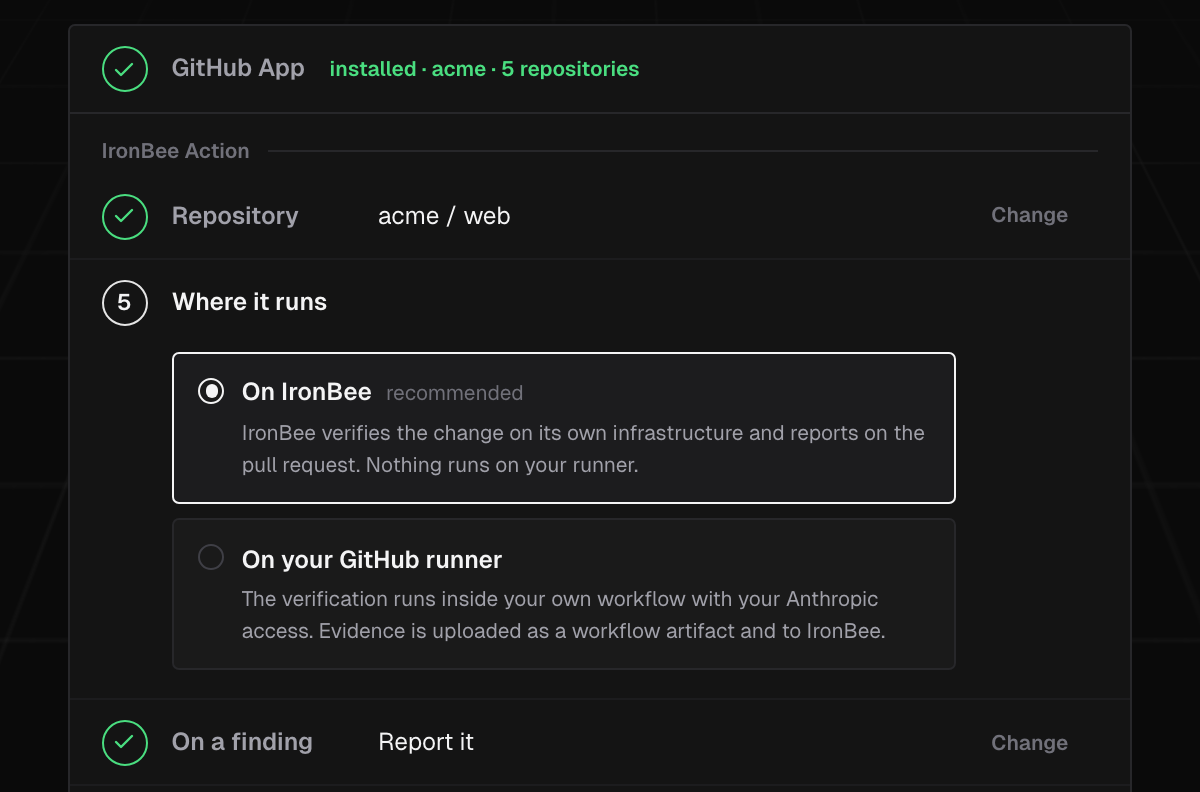
Task: Click the verification runs inside workflow description
Action: click(x=563, y=615)
